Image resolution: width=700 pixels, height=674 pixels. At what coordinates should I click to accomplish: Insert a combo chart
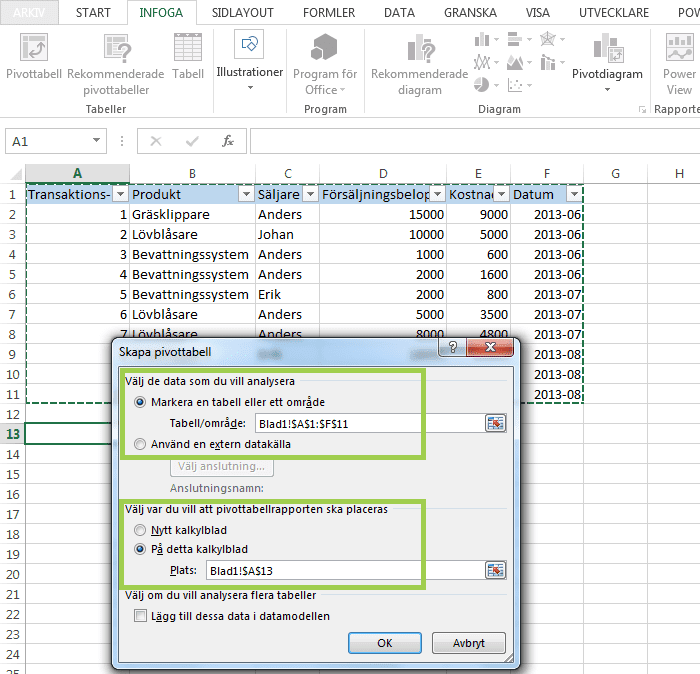point(548,62)
